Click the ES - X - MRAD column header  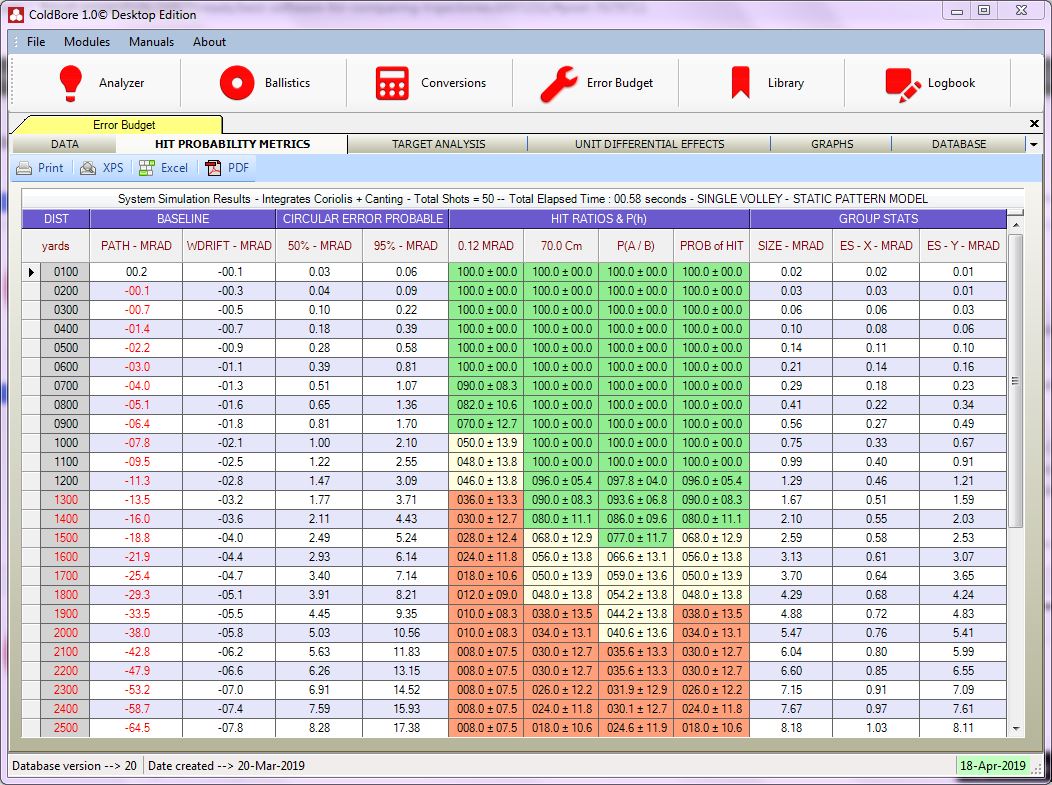point(876,246)
